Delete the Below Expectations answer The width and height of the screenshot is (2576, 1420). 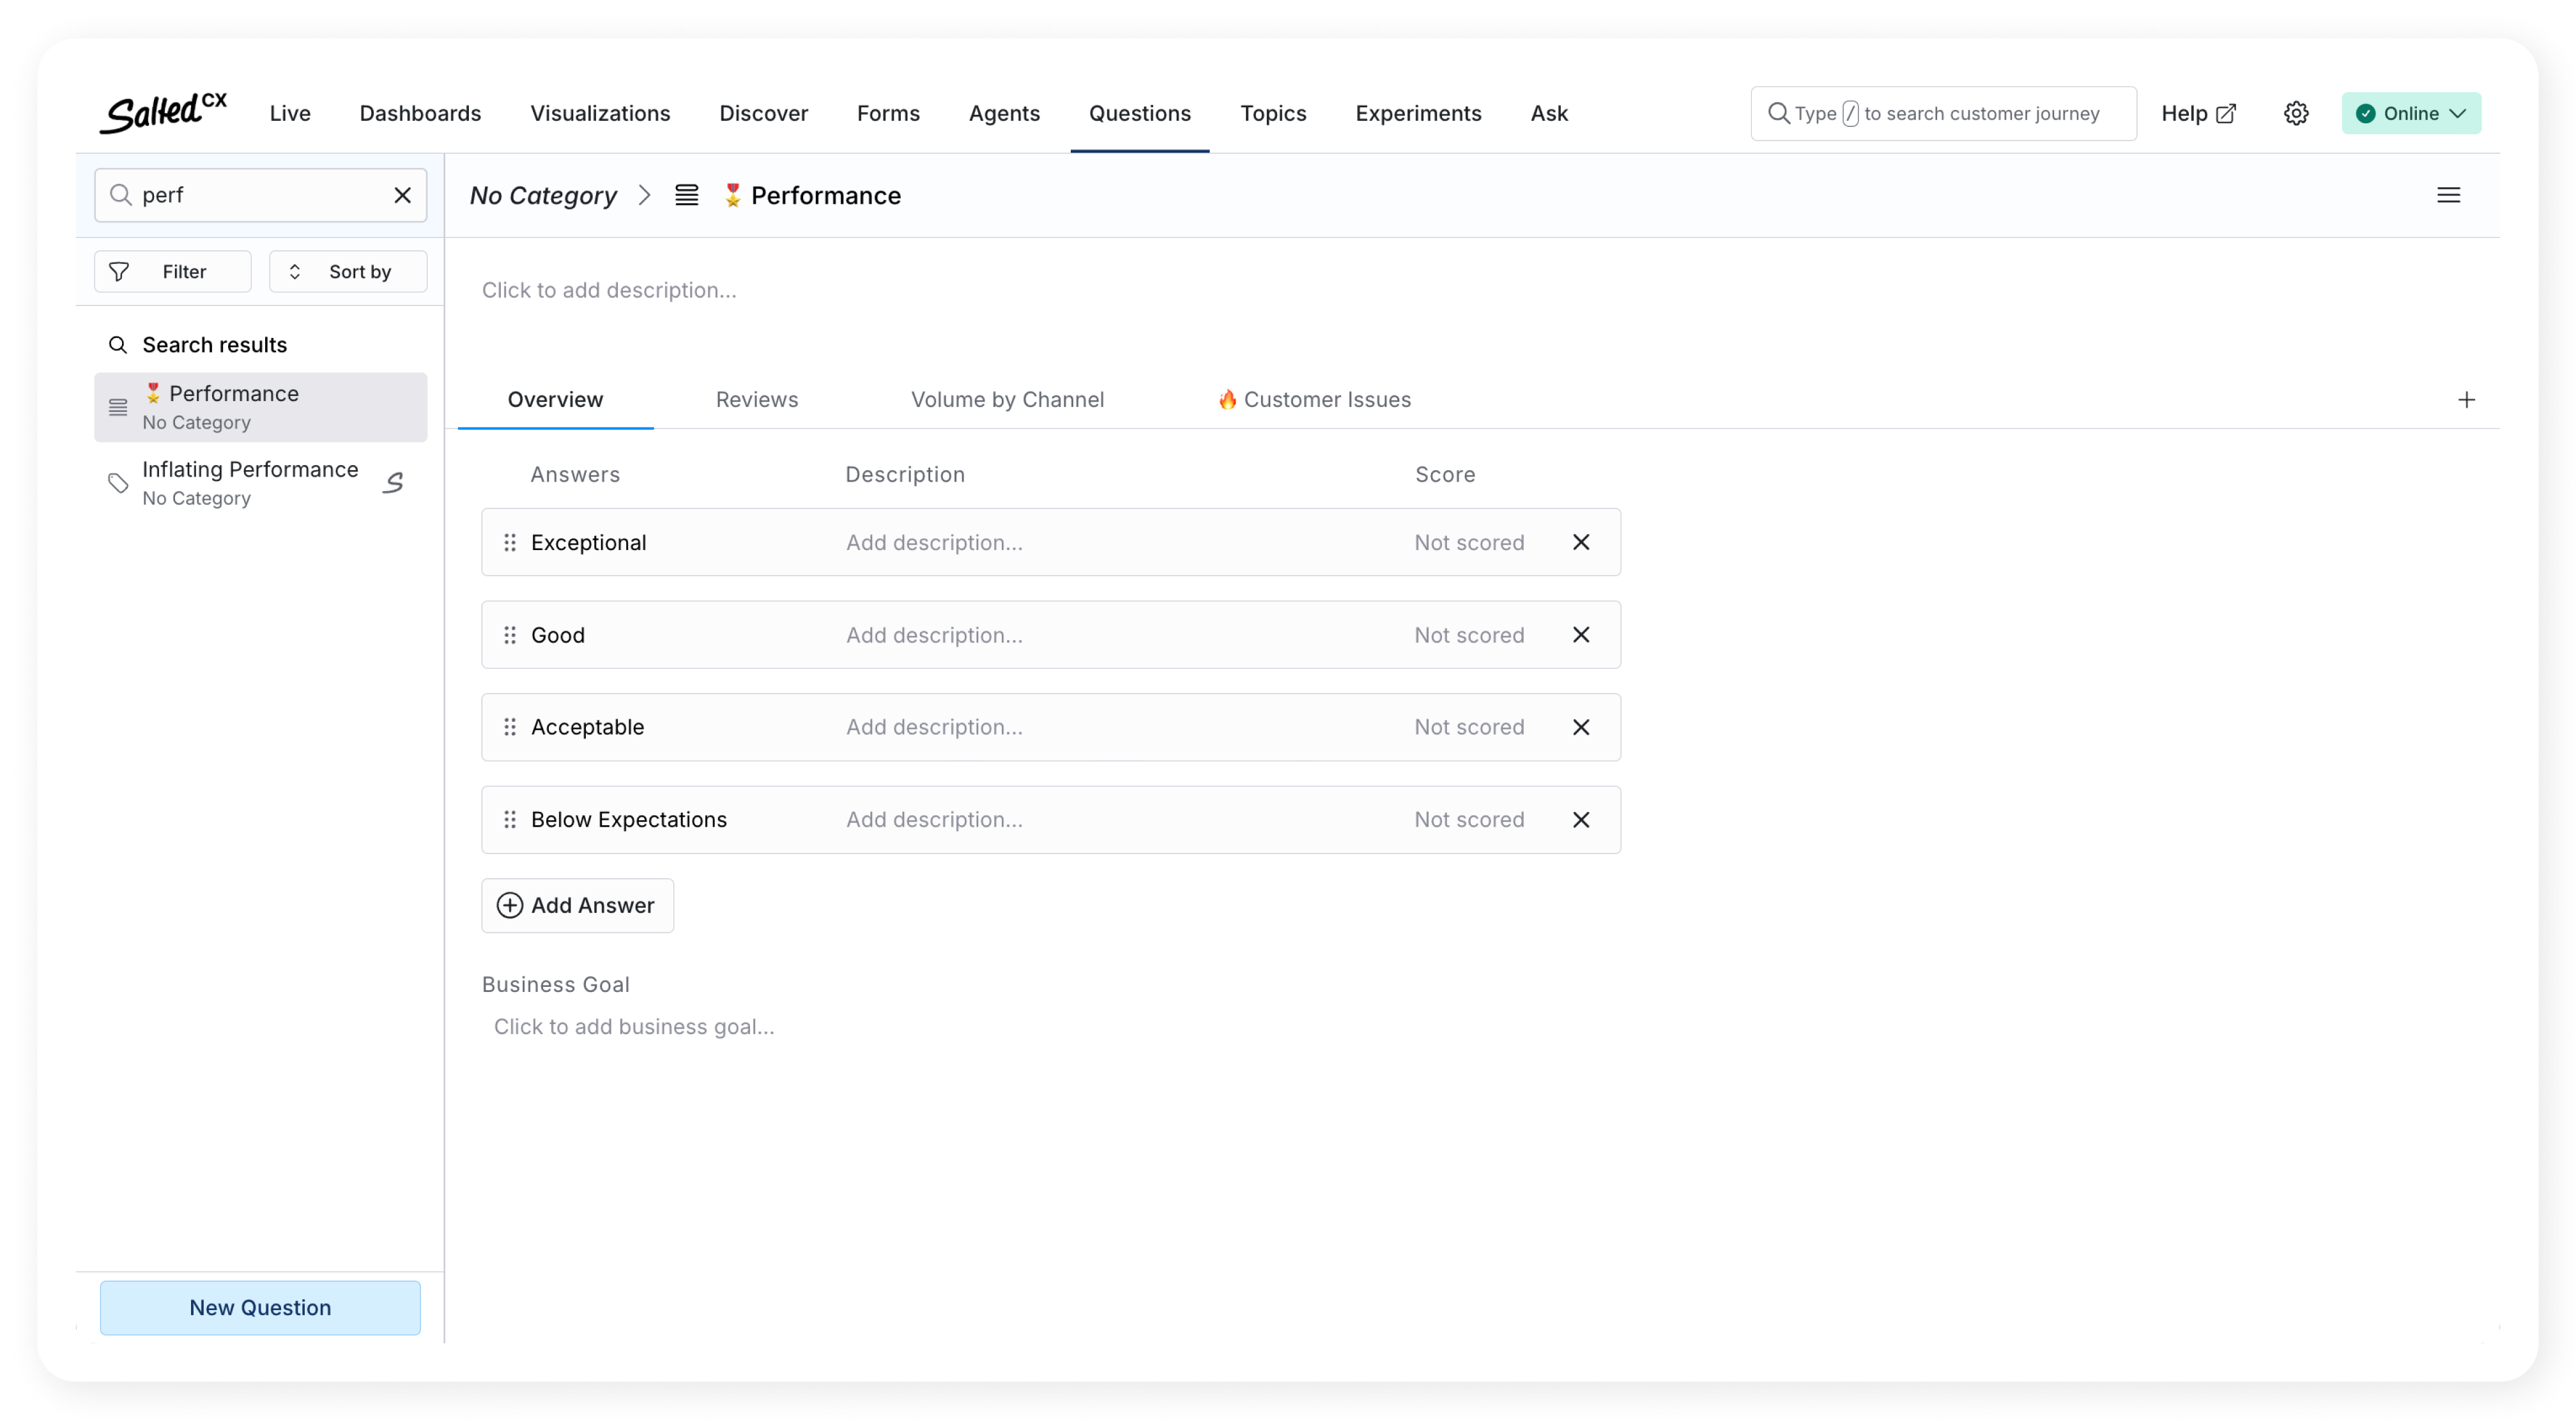coord(1580,820)
